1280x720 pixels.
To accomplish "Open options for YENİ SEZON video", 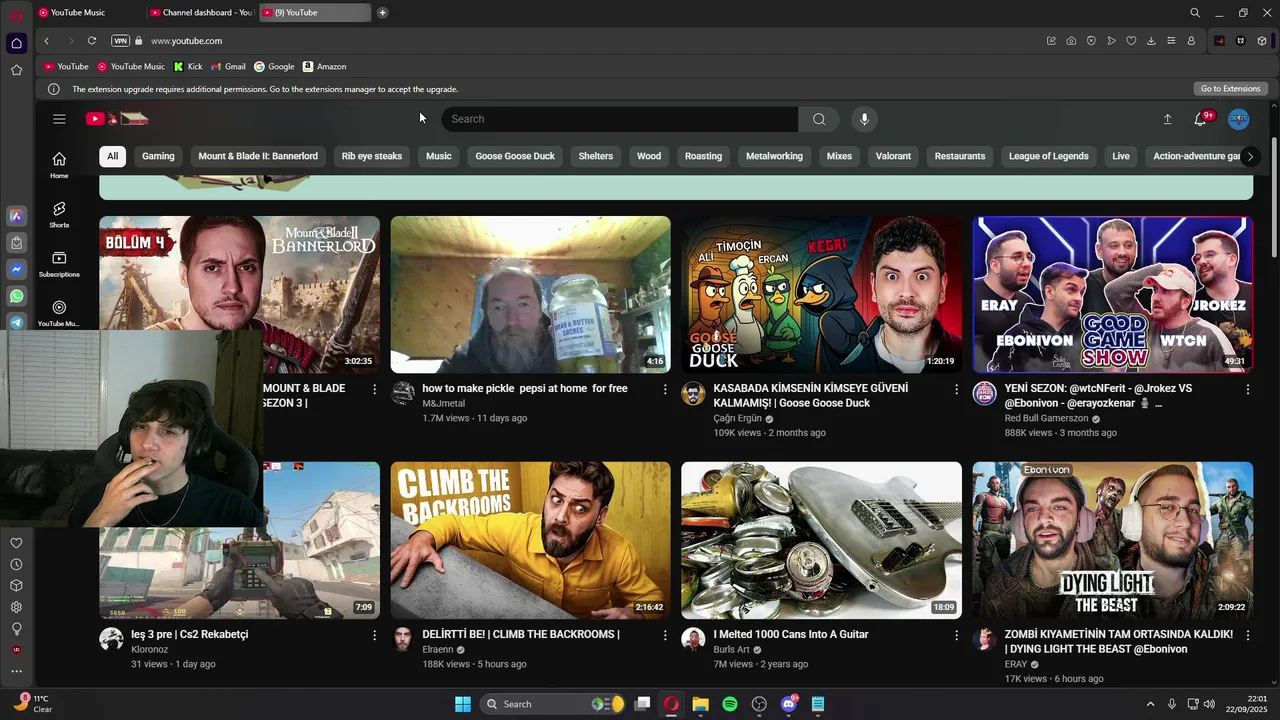I will [x=1247, y=389].
